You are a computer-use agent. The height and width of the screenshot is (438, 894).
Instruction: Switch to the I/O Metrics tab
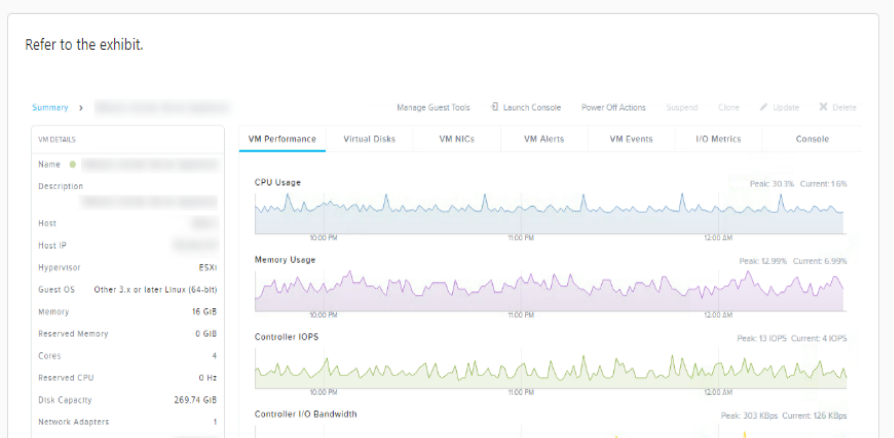coord(718,139)
